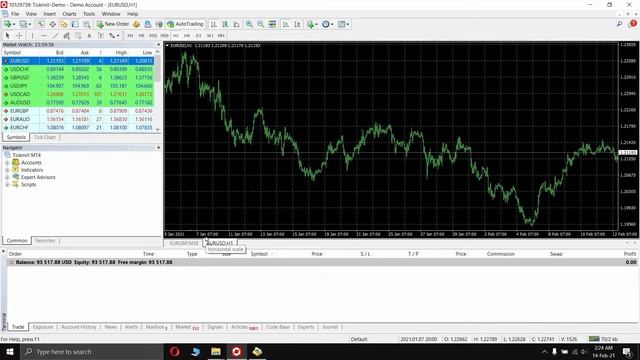The height and width of the screenshot is (360, 640).
Task: Open the Code Base terminal tab
Action: pos(278,327)
